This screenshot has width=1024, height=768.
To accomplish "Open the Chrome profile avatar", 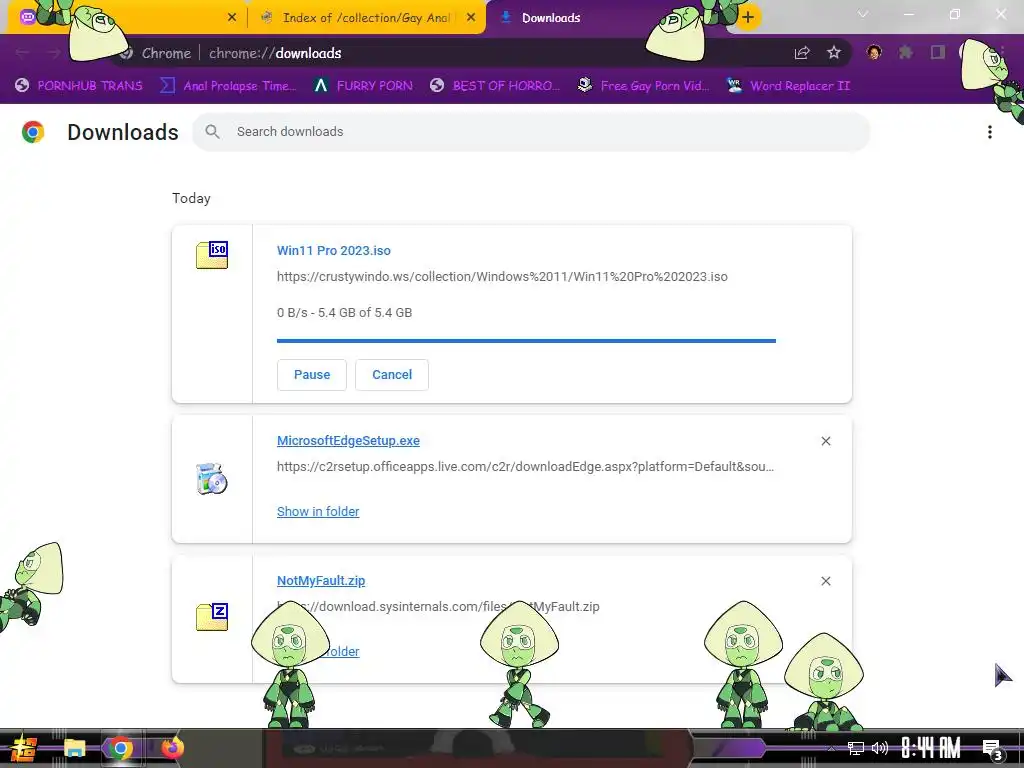I will click(874, 52).
